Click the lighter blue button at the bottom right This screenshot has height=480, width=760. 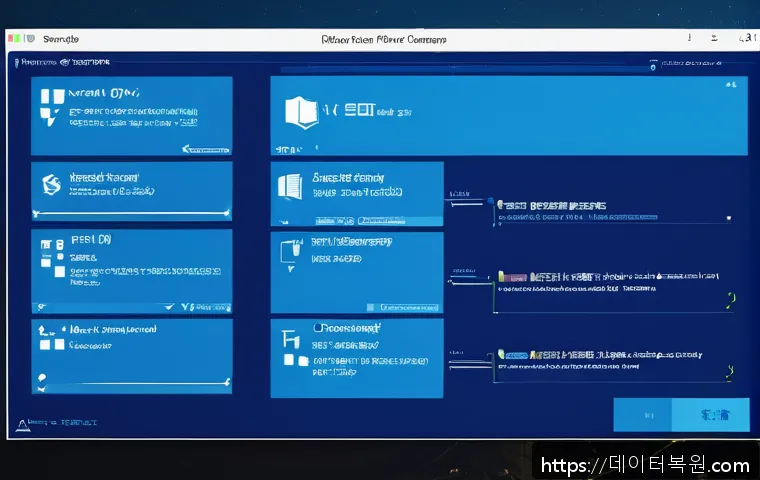click(711, 415)
